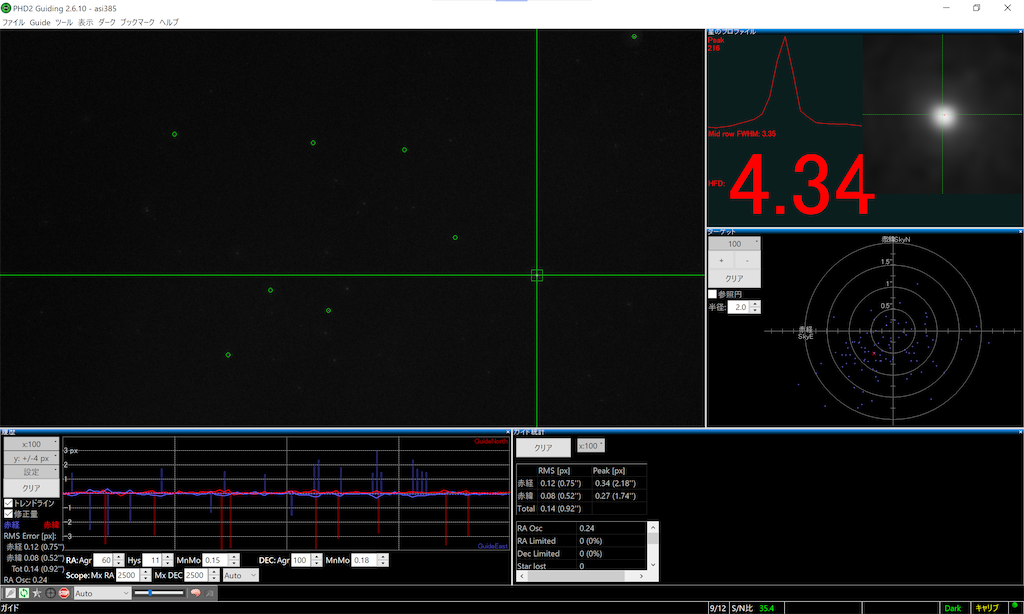Click the star image thumbnail in profile panel
The image size is (1024, 614).
(x=942, y=114)
